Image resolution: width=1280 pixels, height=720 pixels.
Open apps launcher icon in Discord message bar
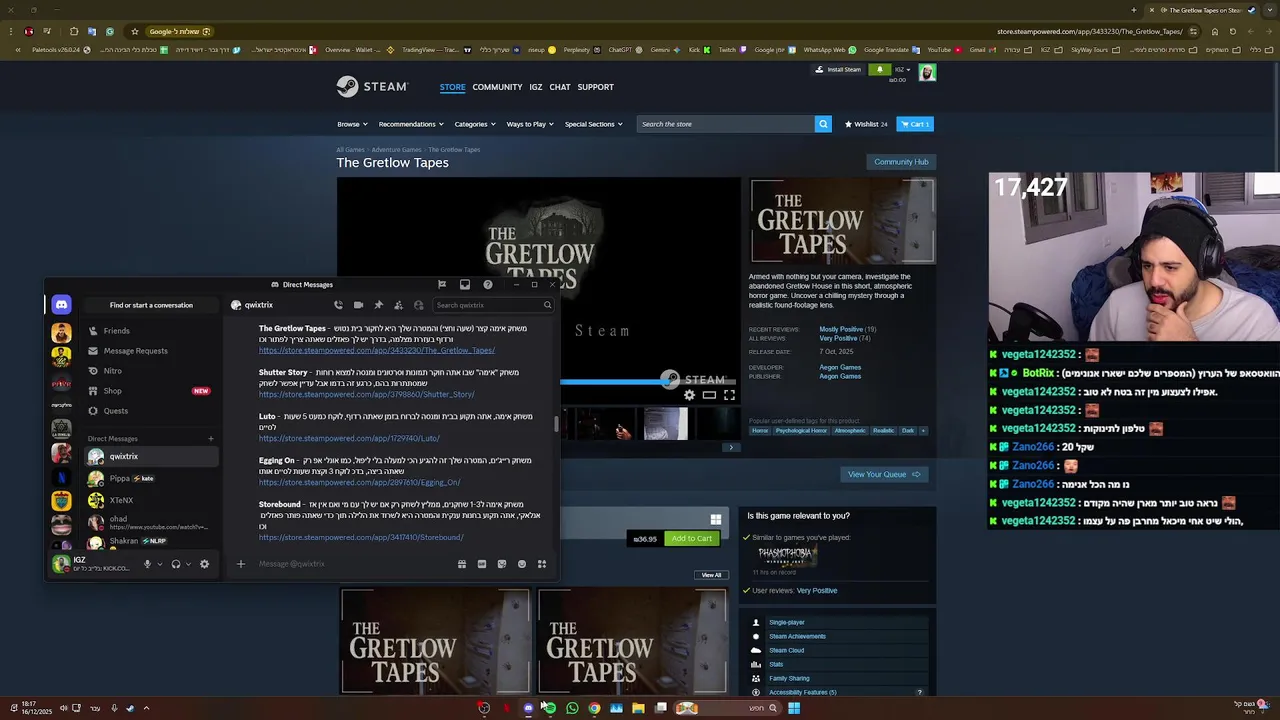coord(542,564)
